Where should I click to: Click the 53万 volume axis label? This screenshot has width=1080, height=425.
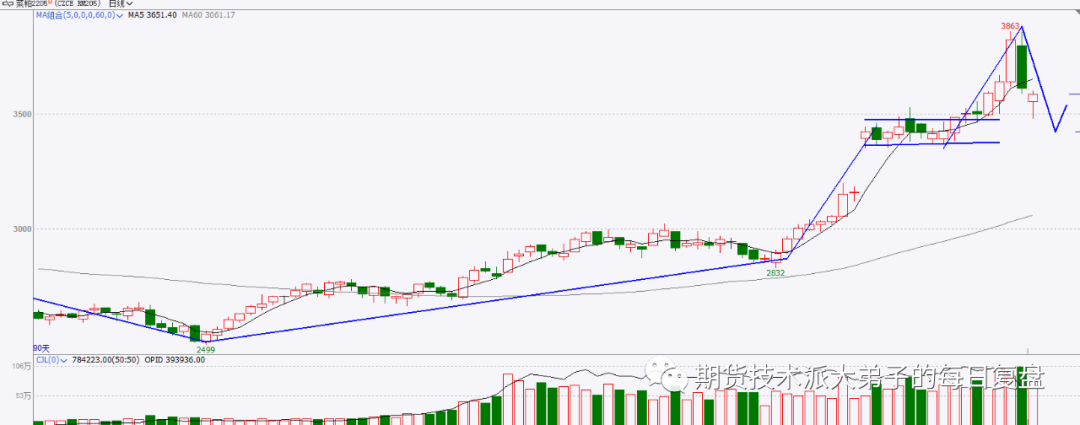(23, 396)
